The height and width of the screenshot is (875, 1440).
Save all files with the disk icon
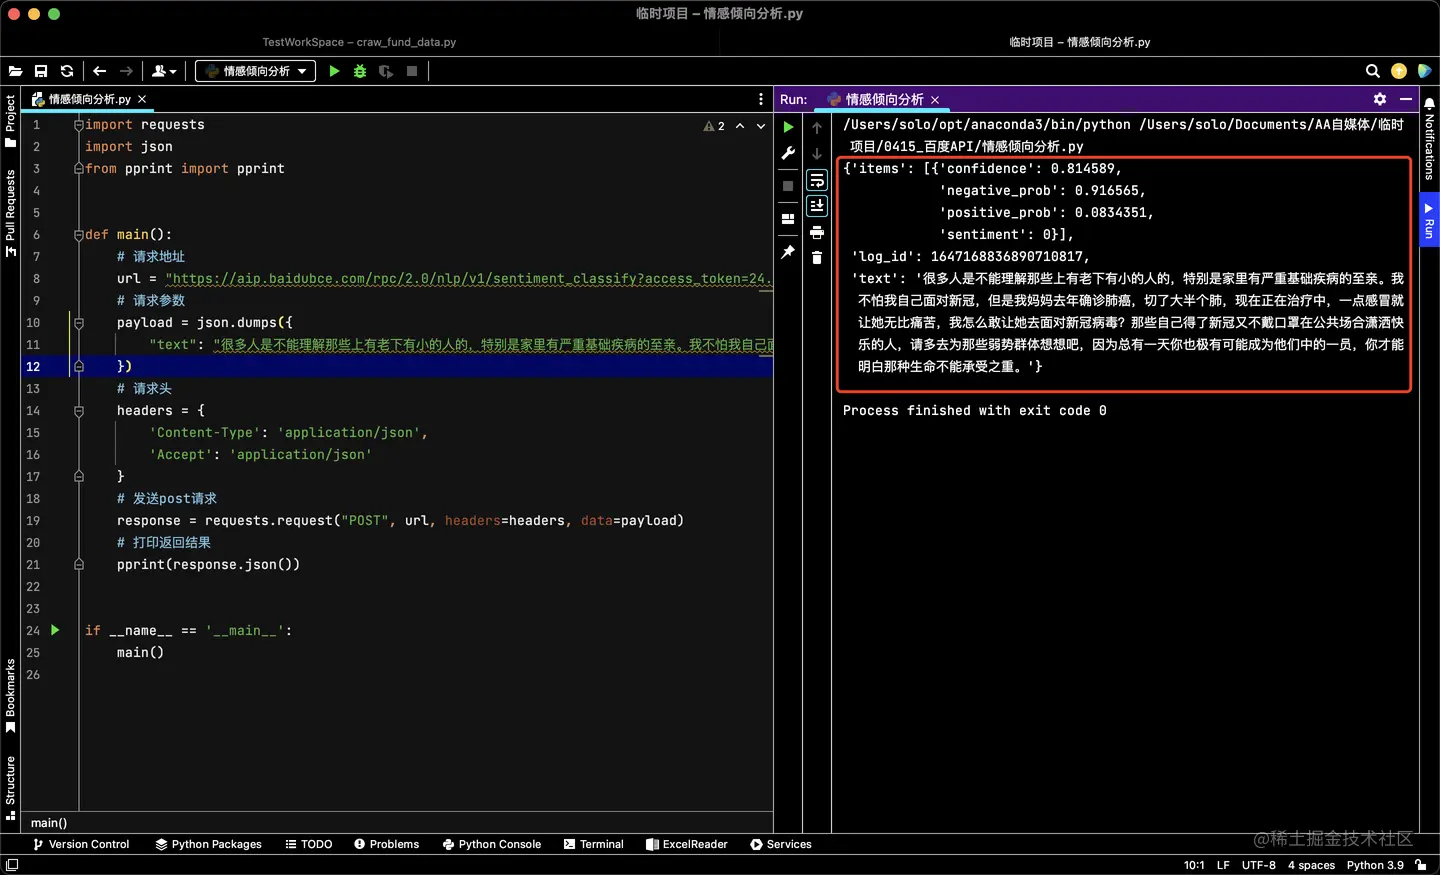41,71
